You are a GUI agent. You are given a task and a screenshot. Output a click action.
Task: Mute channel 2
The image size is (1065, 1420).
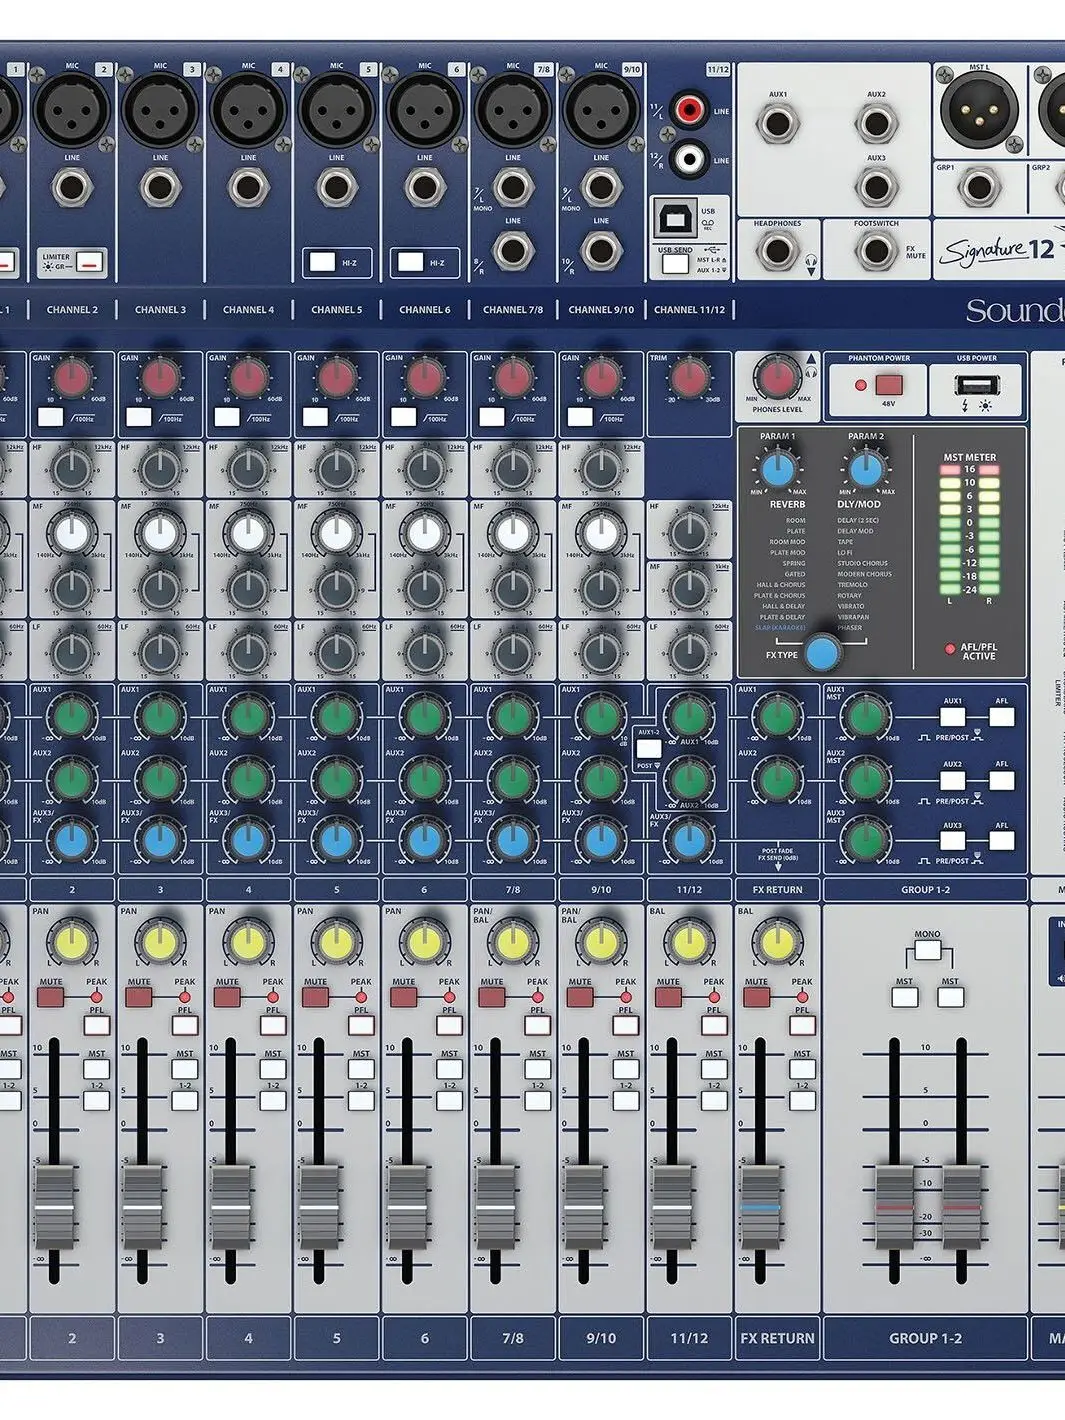coord(51,997)
